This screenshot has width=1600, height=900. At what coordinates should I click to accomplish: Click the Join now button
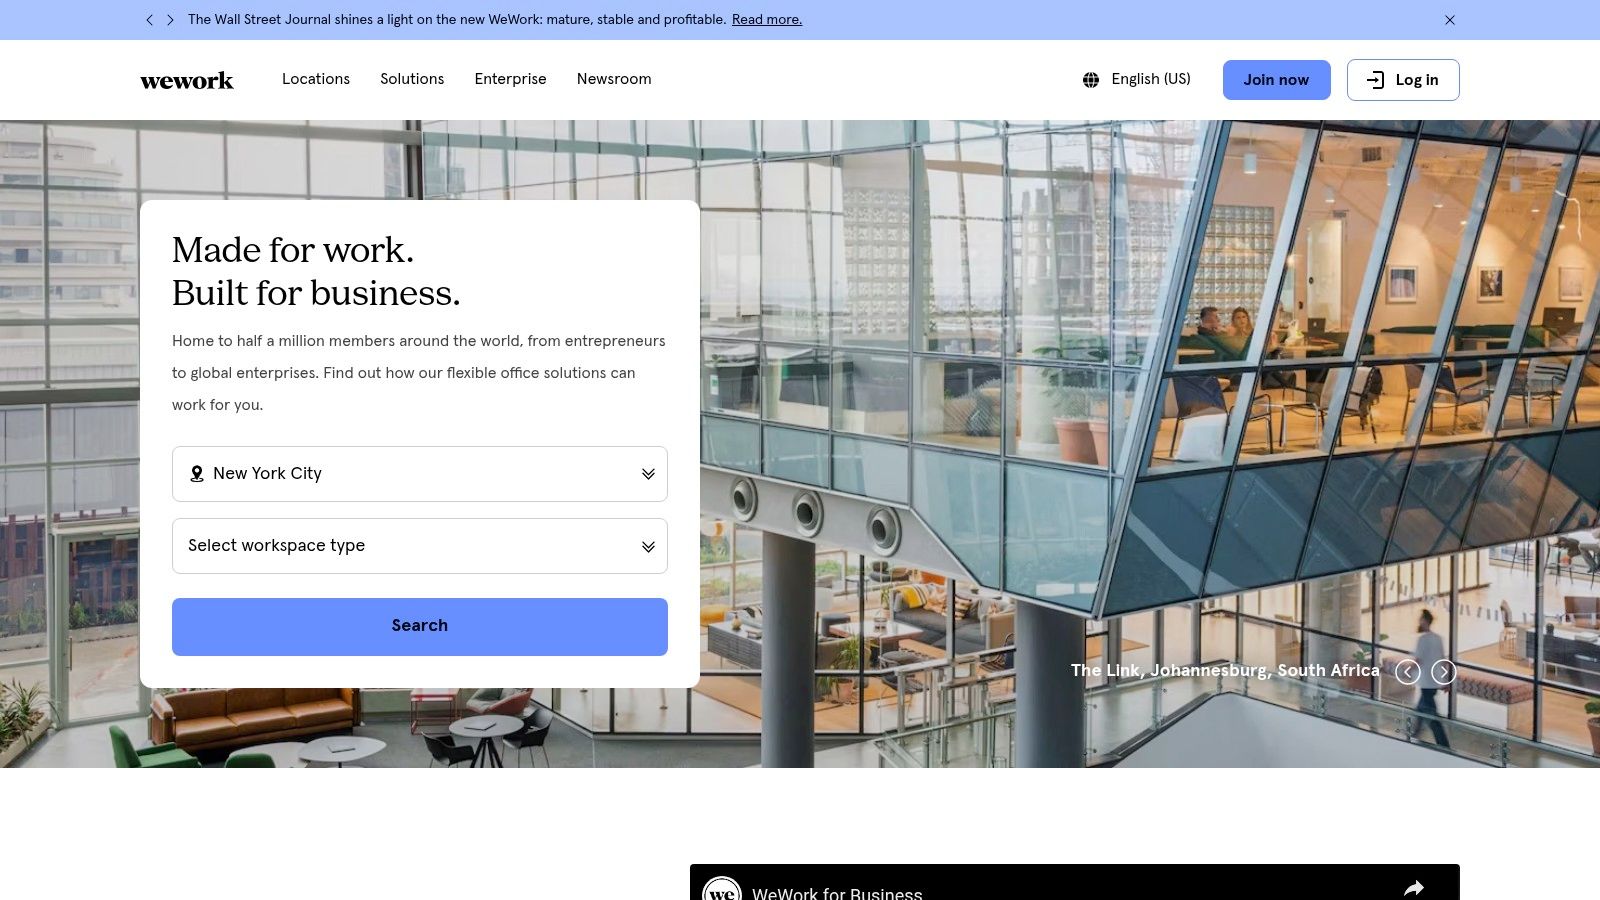point(1277,80)
